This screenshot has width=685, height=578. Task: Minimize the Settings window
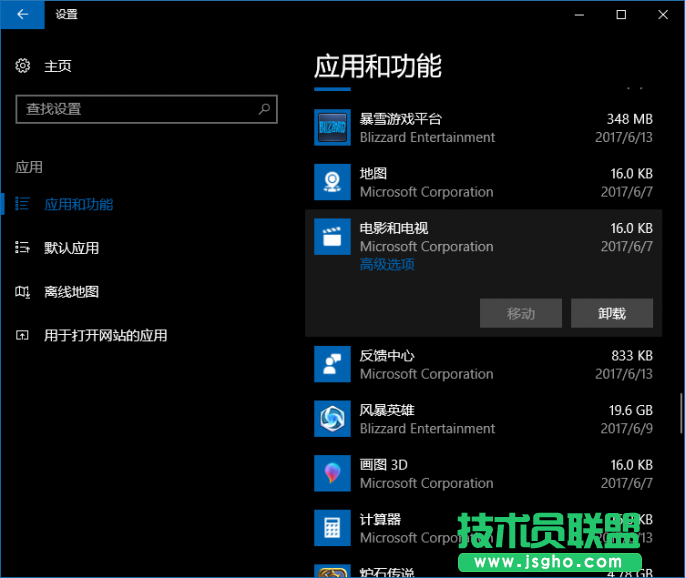579,15
